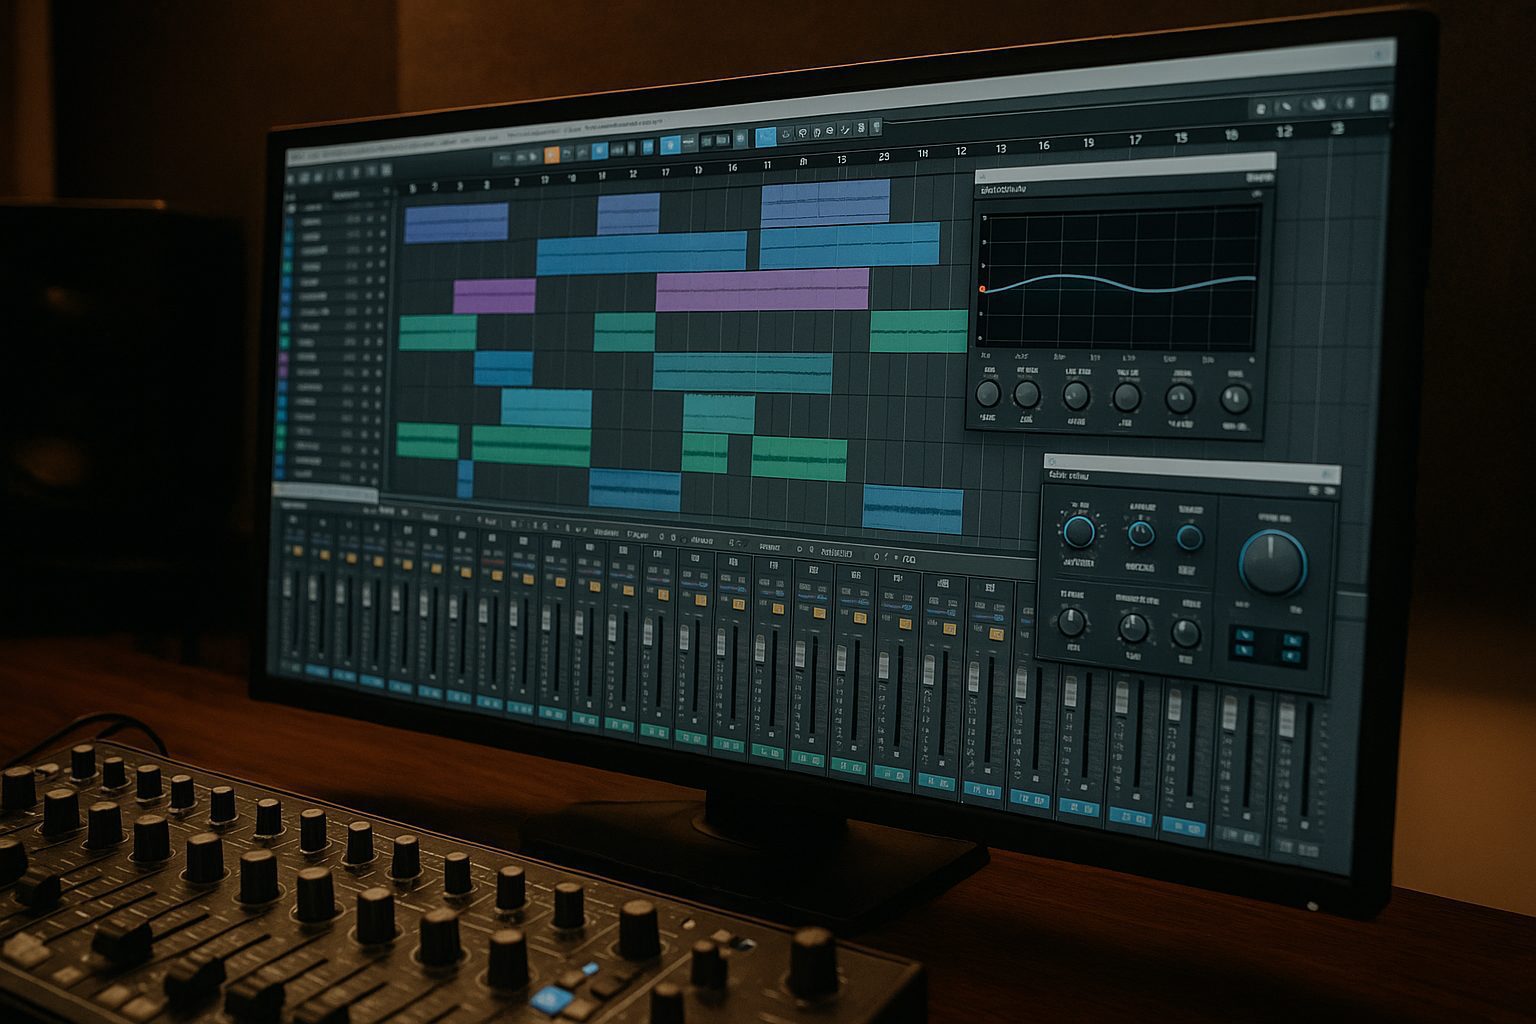1536x1024 pixels.
Task: Click the large blue-ringed knob in the lower plugin
Action: (x=1273, y=562)
